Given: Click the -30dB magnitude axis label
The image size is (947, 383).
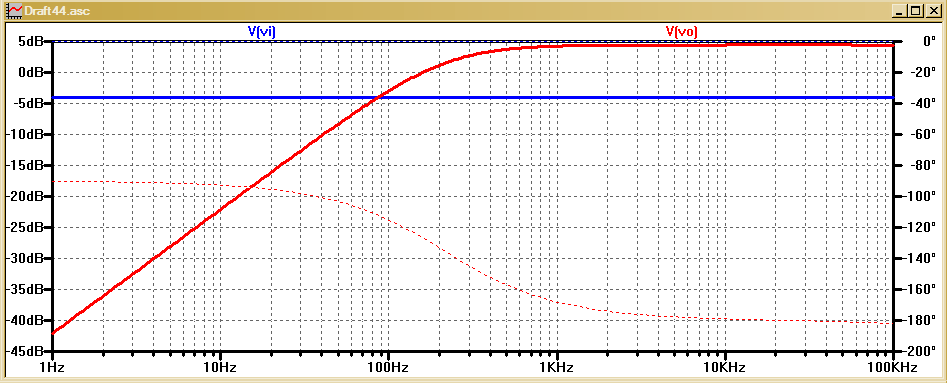Looking at the screenshot, I should (x=25, y=259).
